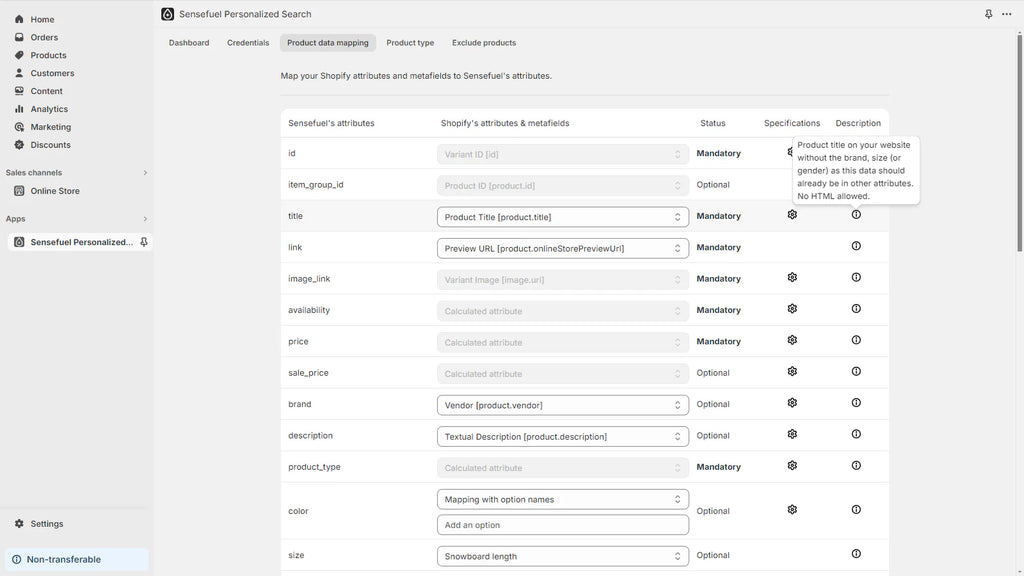The image size is (1024, 576).
Task: Open specifications gear for the brand row
Action: coord(792,403)
